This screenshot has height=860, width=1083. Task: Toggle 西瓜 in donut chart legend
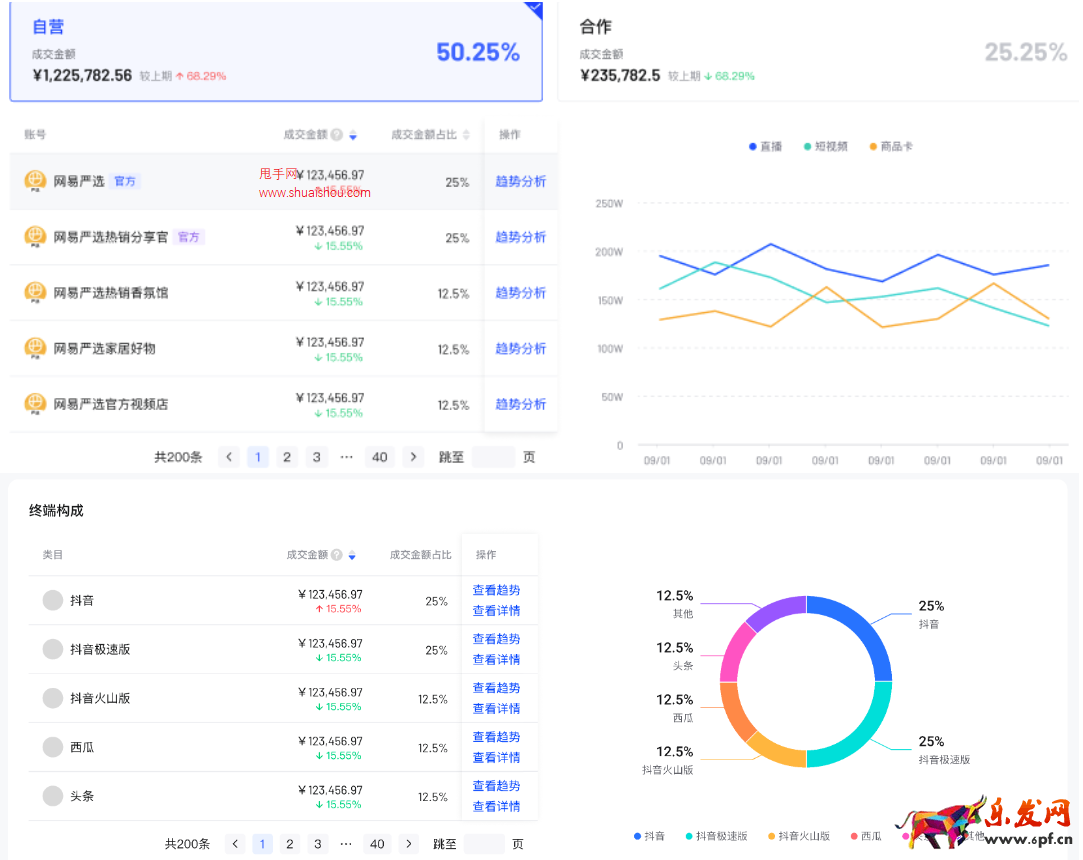tap(866, 837)
